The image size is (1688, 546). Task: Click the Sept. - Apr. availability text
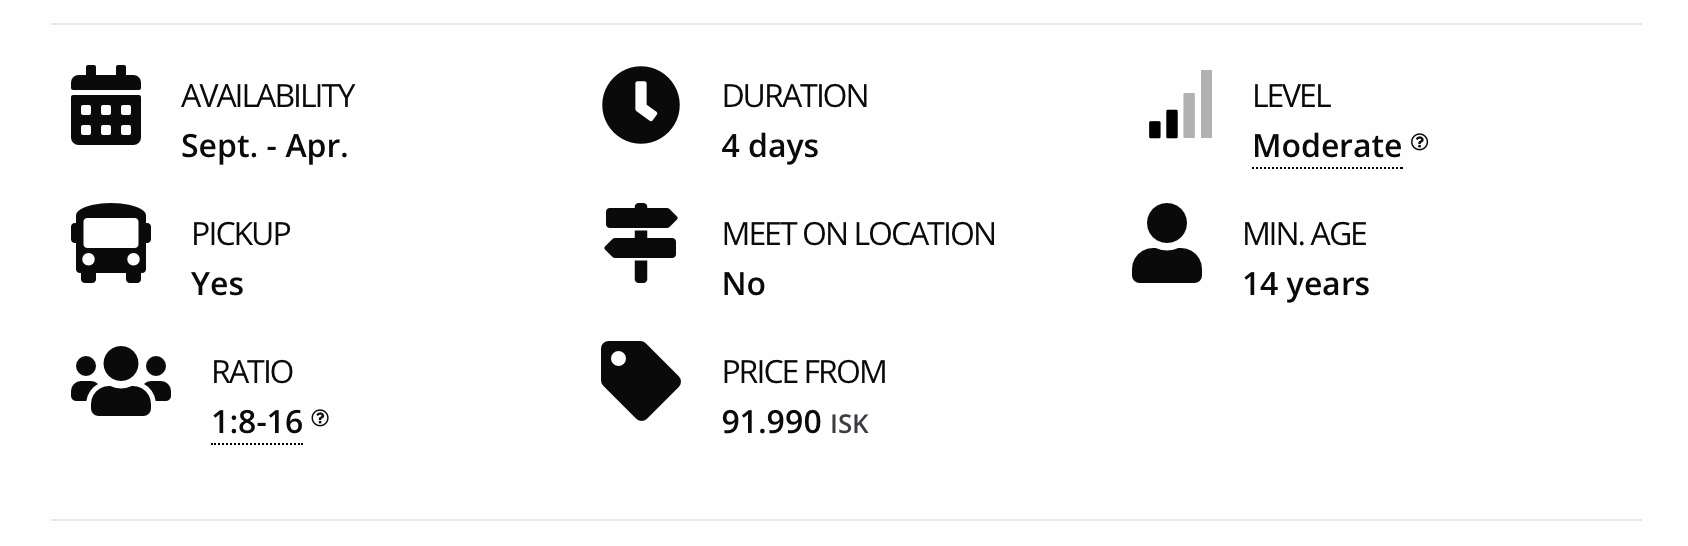tap(265, 146)
